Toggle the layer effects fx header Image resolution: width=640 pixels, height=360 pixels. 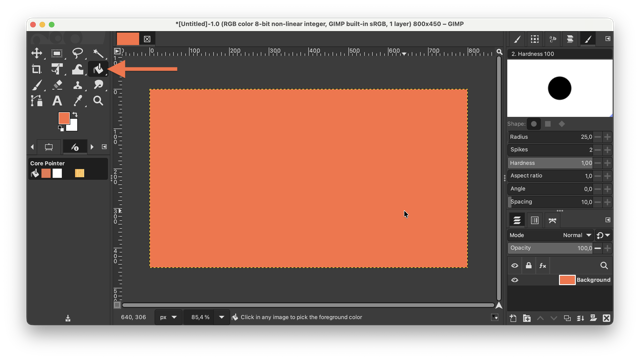(542, 266)
